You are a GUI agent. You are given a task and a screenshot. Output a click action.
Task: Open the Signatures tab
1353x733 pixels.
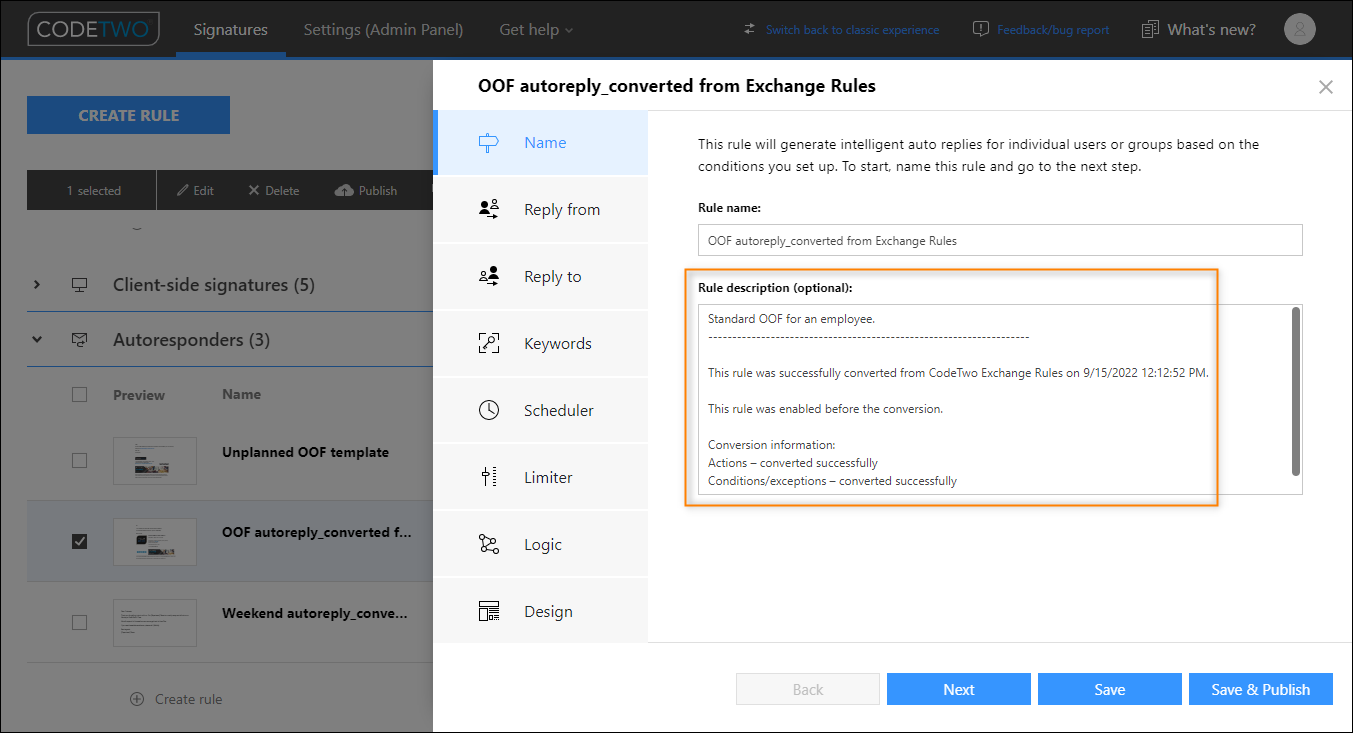(231, 29)
